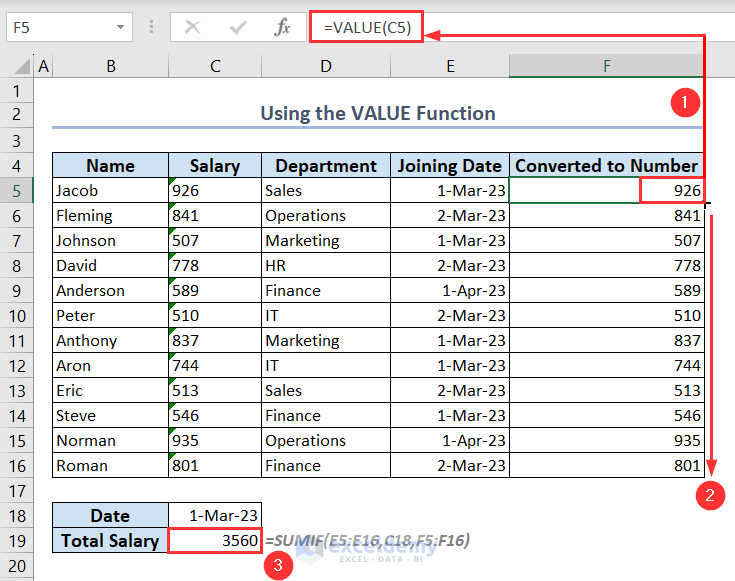Viewport: 735px width, 581px height.
Task: Select converted number cell 801 in column F
Action: [607, 466]
